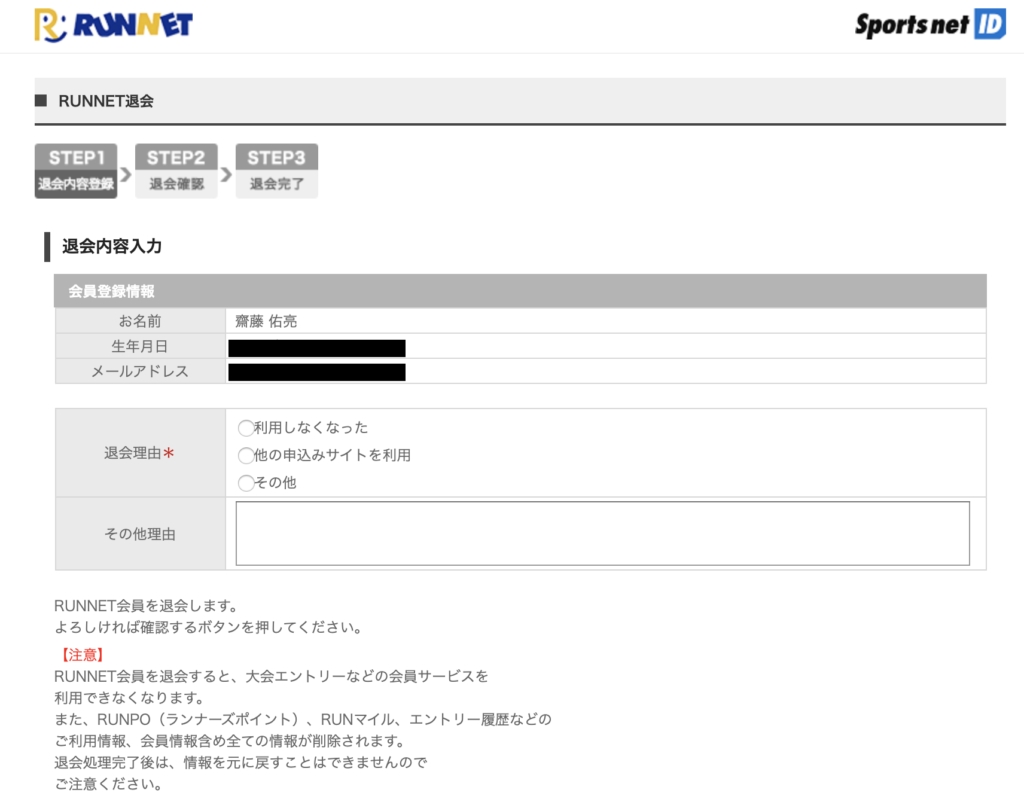
Task: Click the メールアドレス label cell
Action: coord(140,371)
